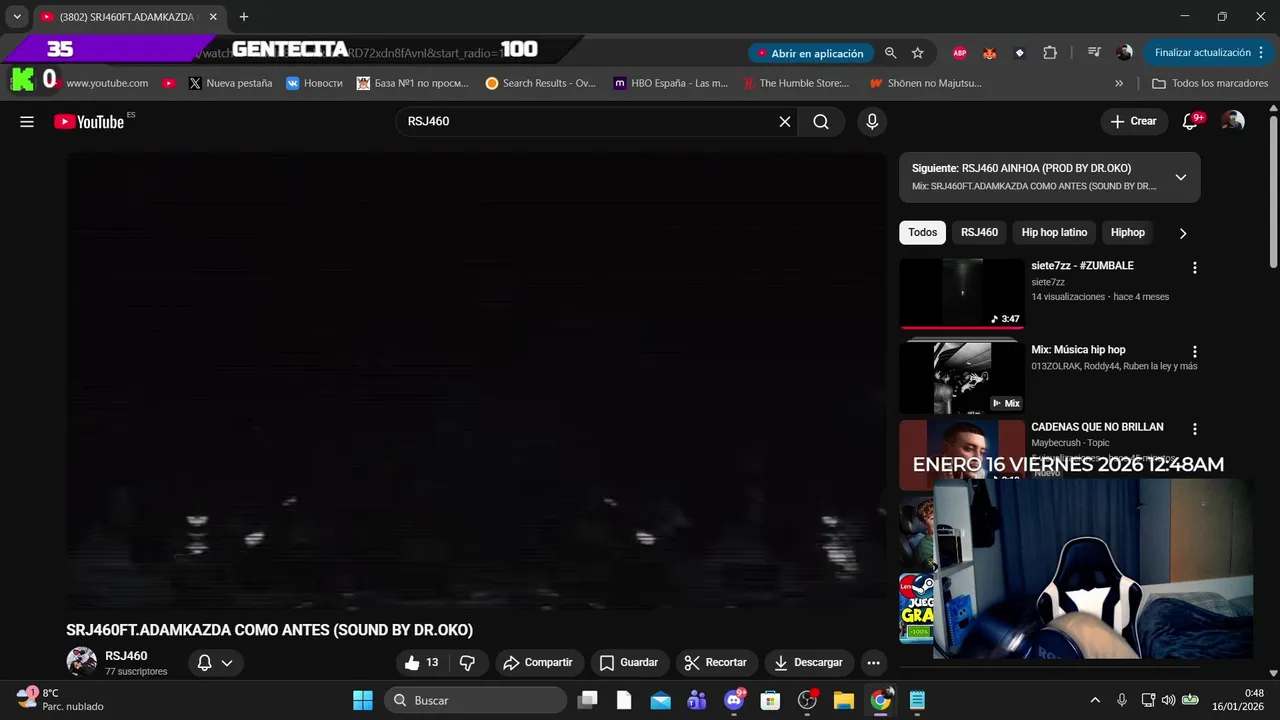The width and height of the screenshot is (1280, 720).
Task: Like the video with thumbs up
Action: pos(421,662)
